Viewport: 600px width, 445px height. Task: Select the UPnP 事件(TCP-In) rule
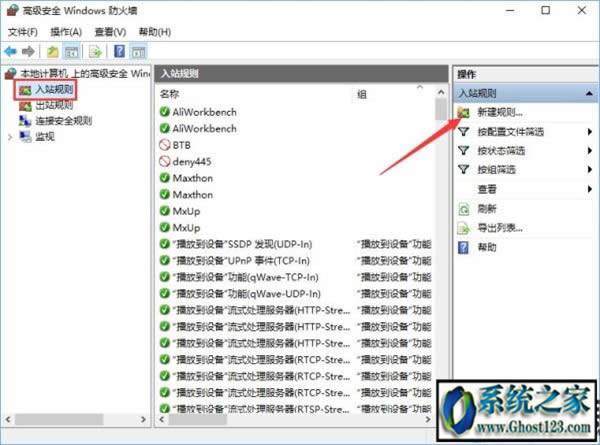[241, 261]
